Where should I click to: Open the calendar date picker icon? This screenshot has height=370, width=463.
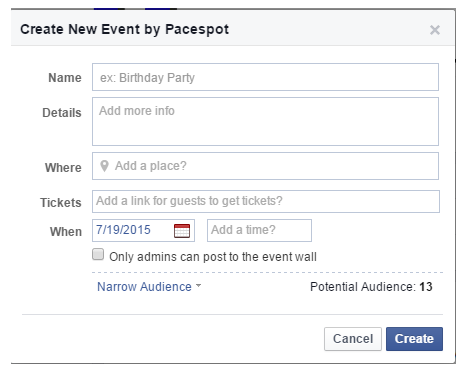tap(182, 231)
